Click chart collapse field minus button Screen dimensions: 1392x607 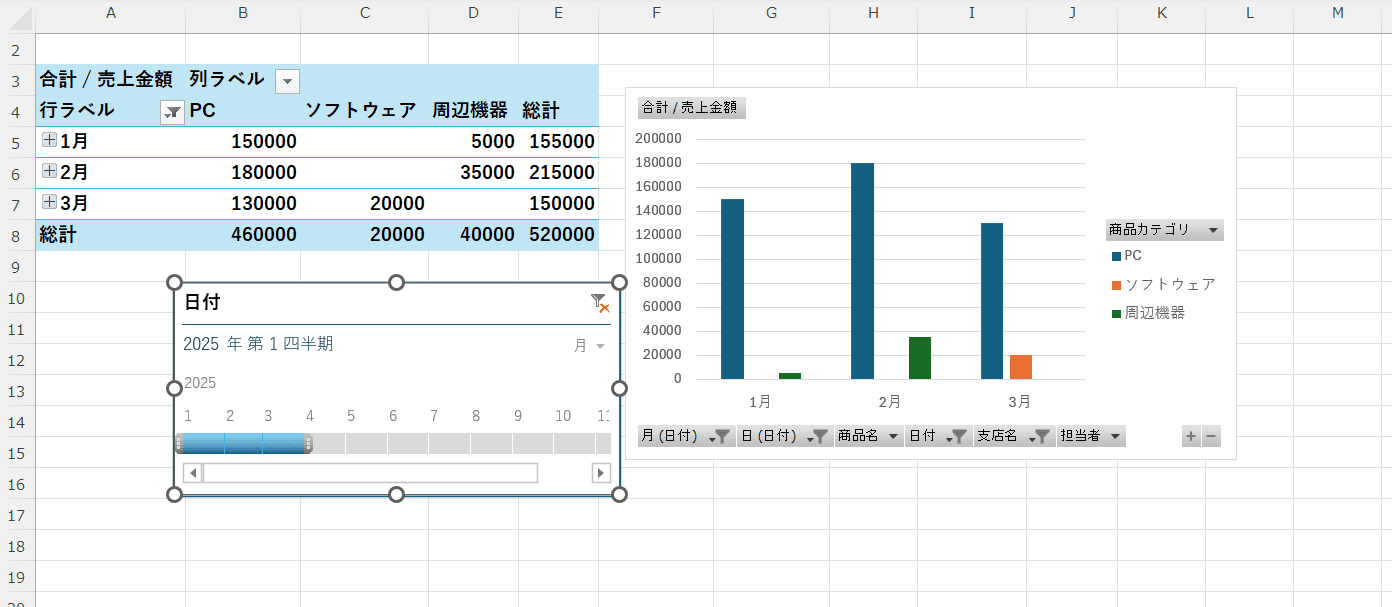click(x=1211, y=436)
